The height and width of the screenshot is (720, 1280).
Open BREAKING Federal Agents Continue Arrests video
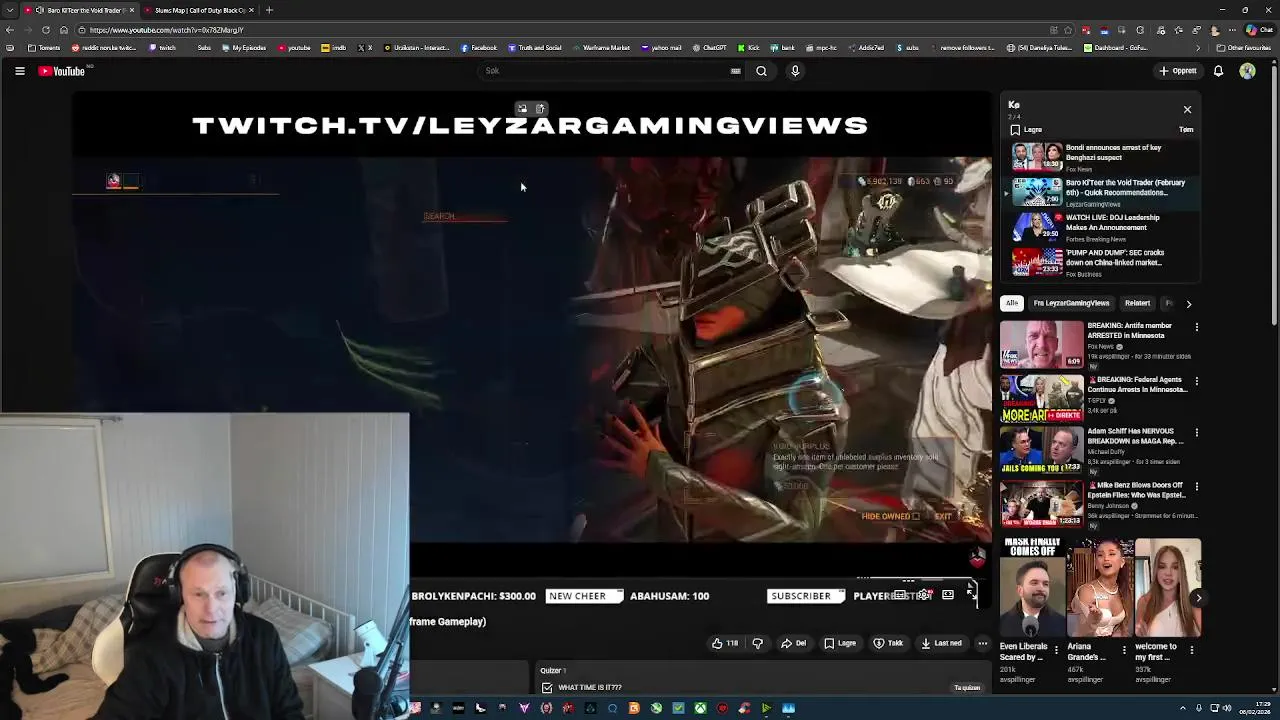tap(1095, 398)
